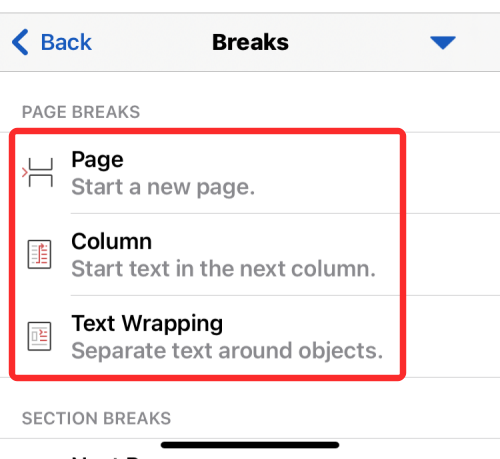Choose the Text Wrapping option label
Image resolution: width=500 pixels, height=459 pixels.
click(x=147, y=324)
